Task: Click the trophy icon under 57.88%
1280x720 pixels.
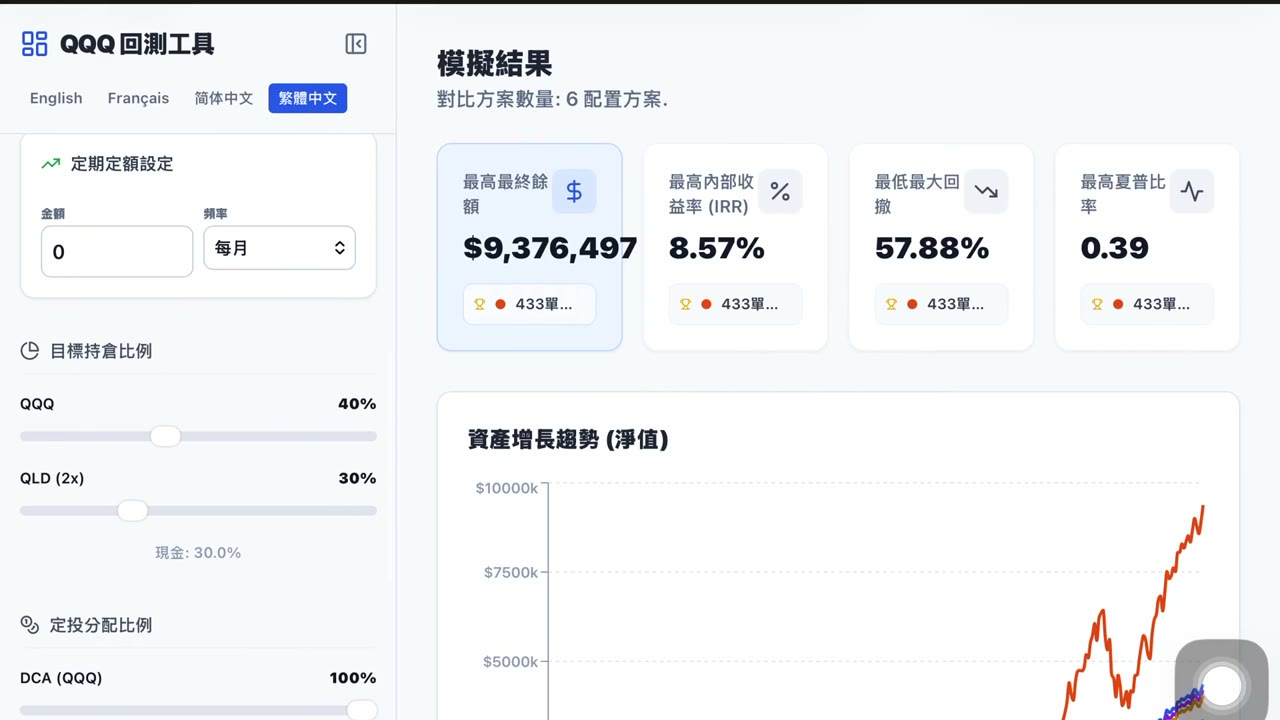Action: [x=892, y=304]
